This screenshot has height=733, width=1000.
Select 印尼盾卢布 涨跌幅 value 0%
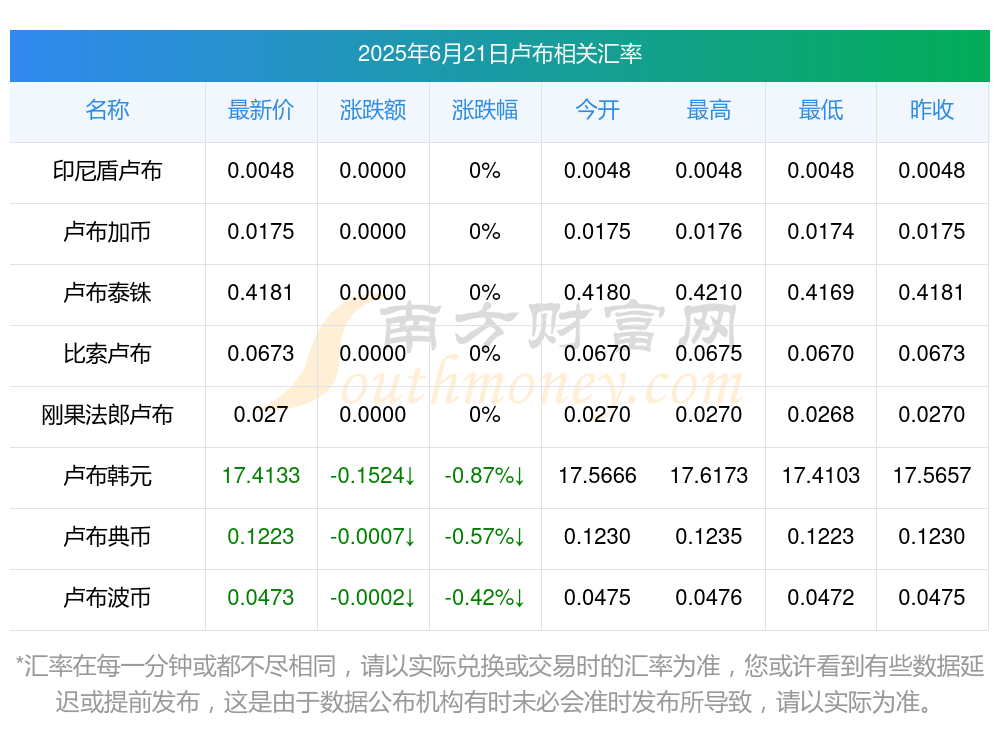[x=485, y=171]
